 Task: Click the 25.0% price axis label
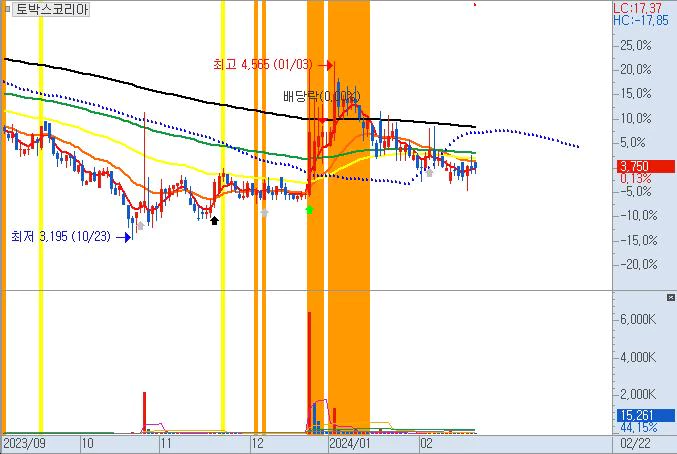pos(636,45)
